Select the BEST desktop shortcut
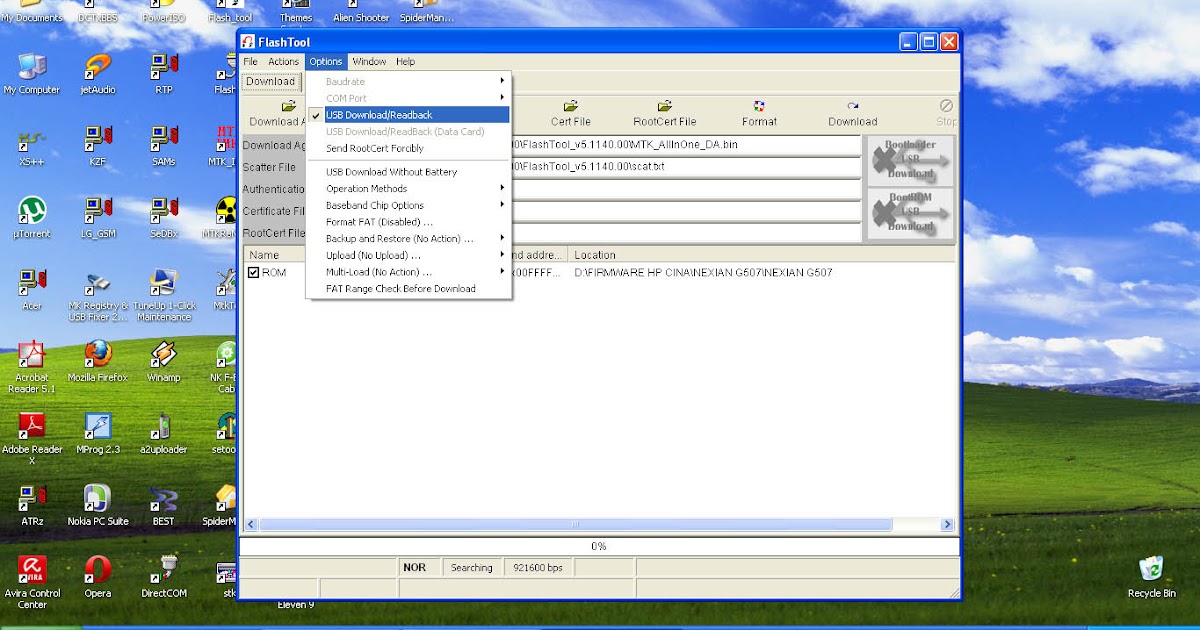Screen dimensions: 1200x630 [164, 498]
